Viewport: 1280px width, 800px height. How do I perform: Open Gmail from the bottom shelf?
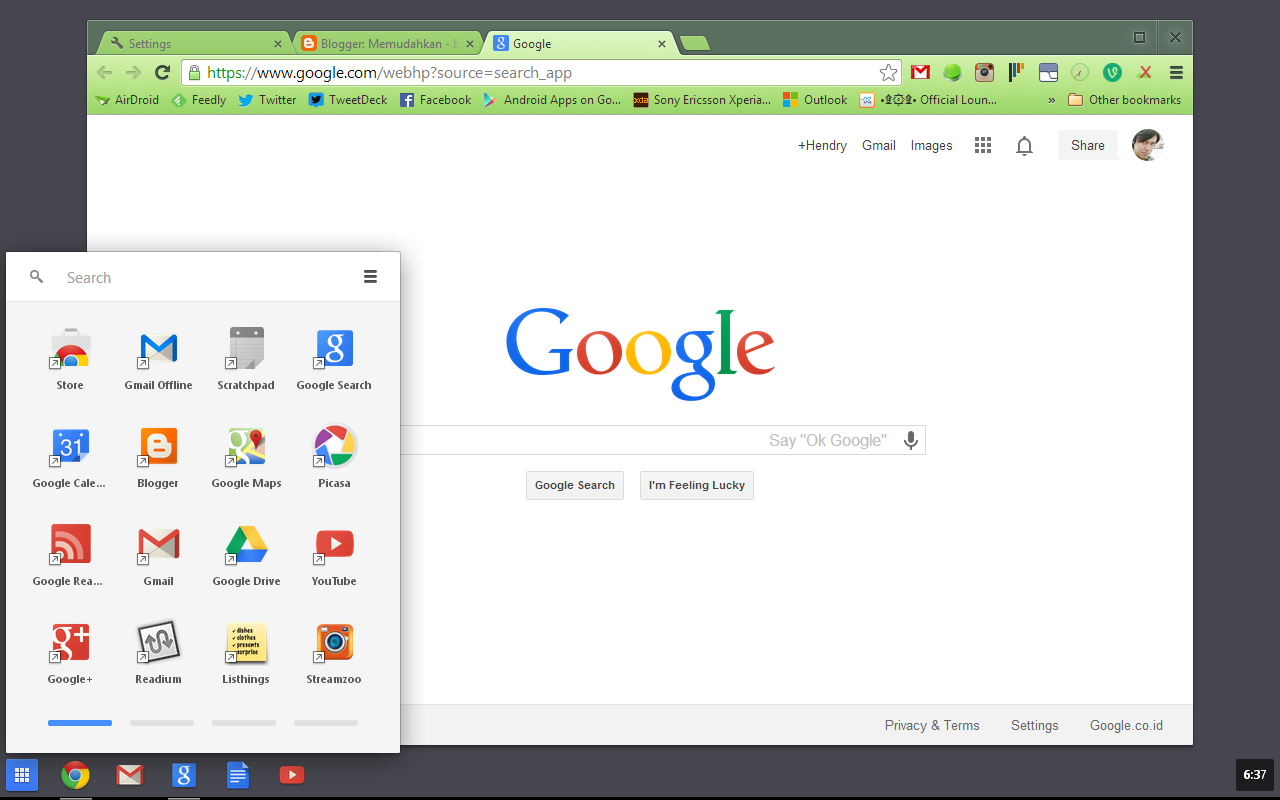[x=129, y=775]
